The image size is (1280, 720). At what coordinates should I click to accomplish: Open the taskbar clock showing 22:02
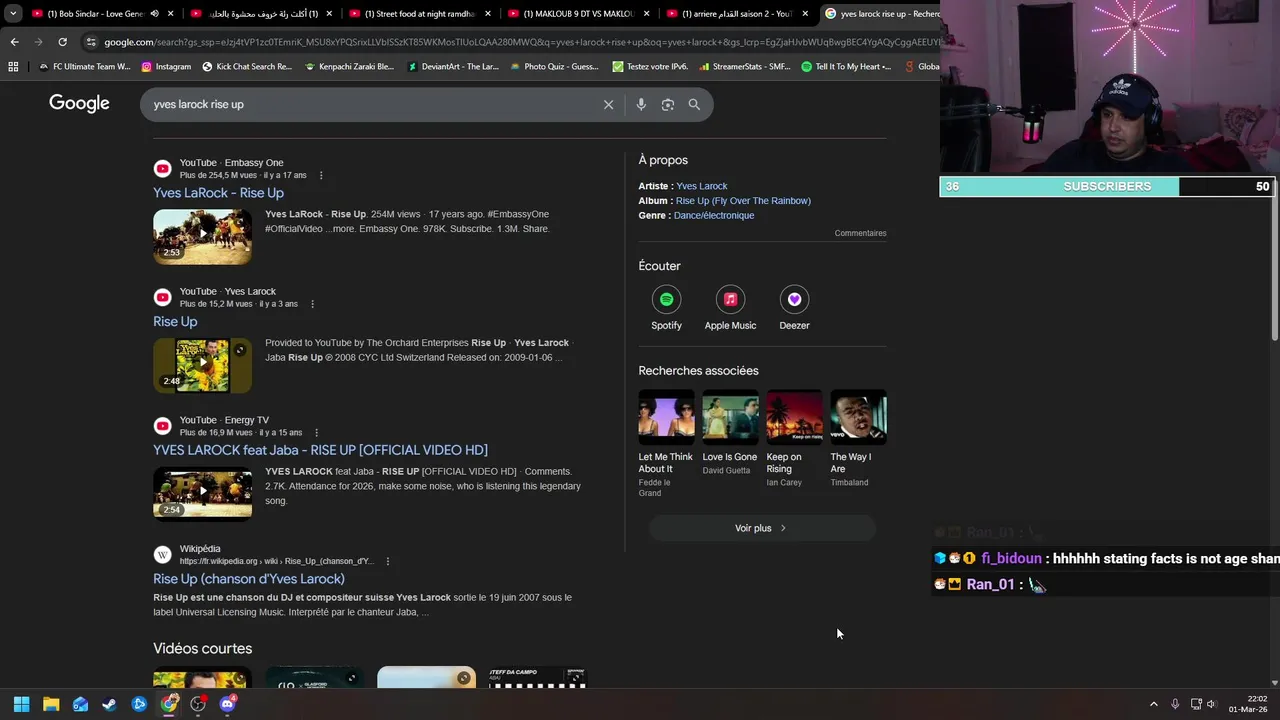(1248, 704)
